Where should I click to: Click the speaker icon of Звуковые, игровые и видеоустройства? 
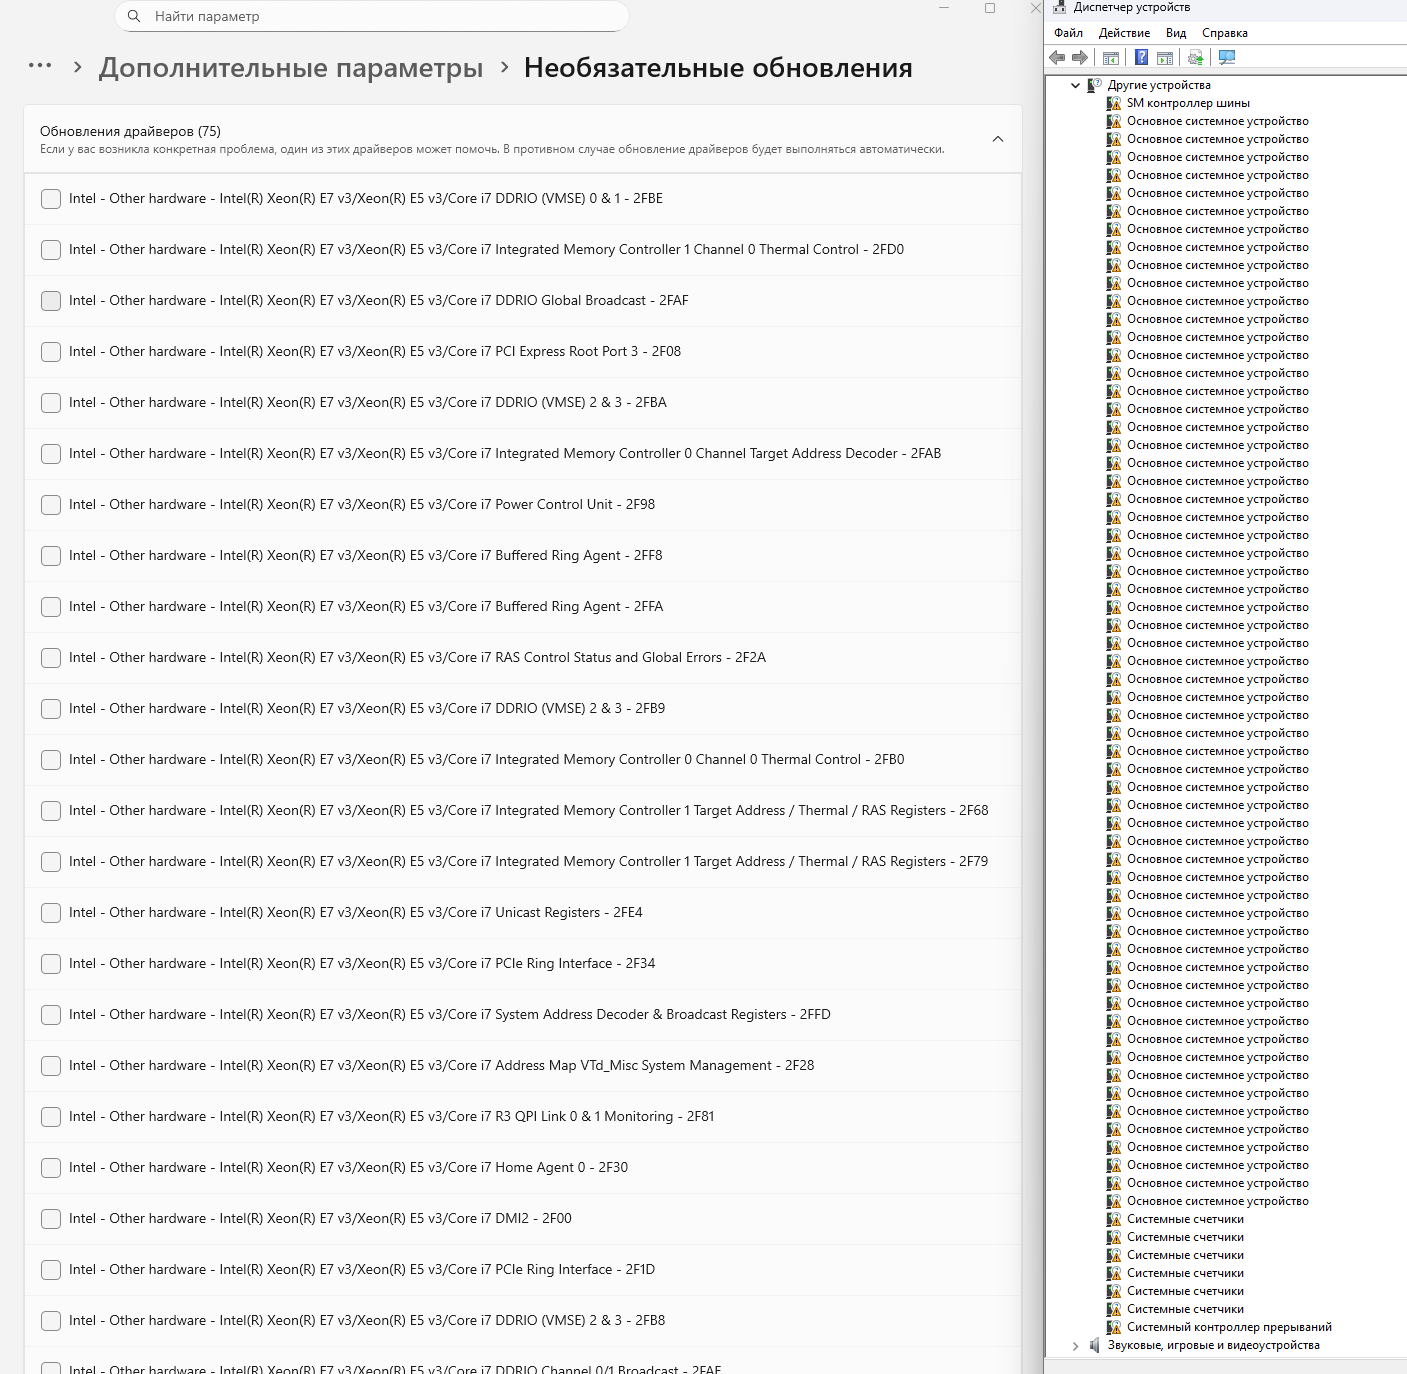click(x=1095, y=1345)
